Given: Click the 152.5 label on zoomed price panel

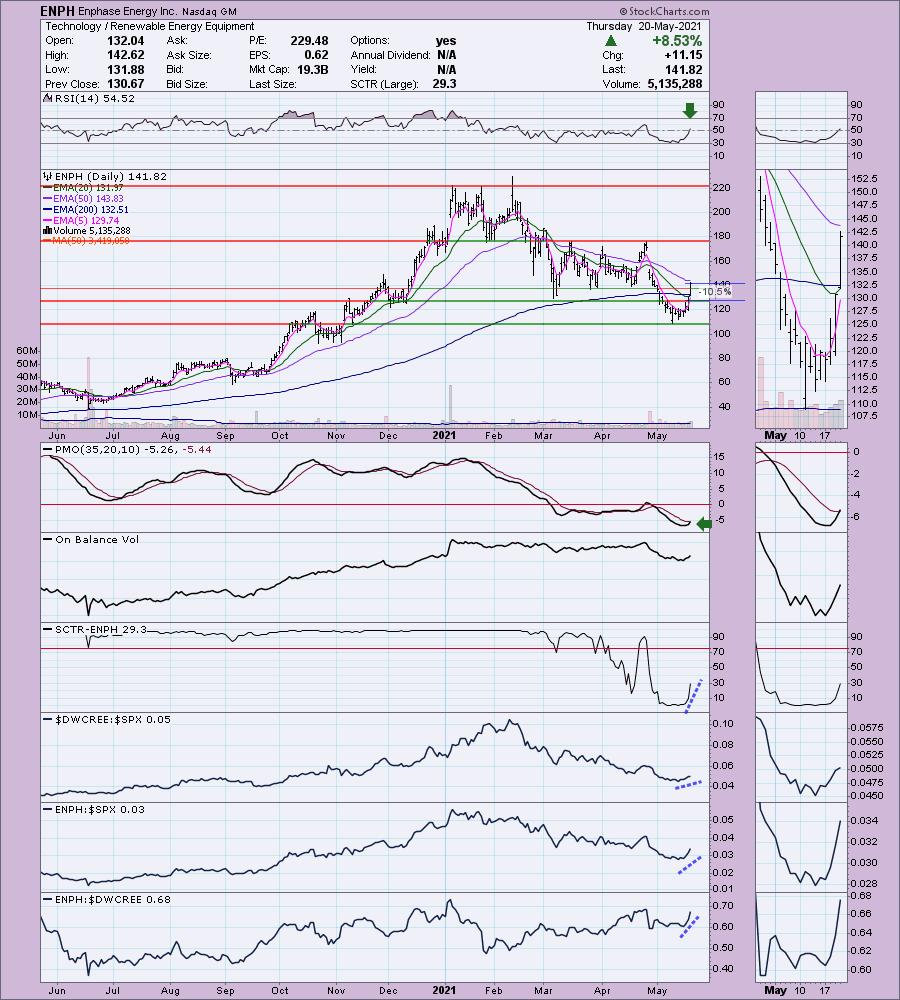Looking at the screenshot, I should (x=864, y=179).
